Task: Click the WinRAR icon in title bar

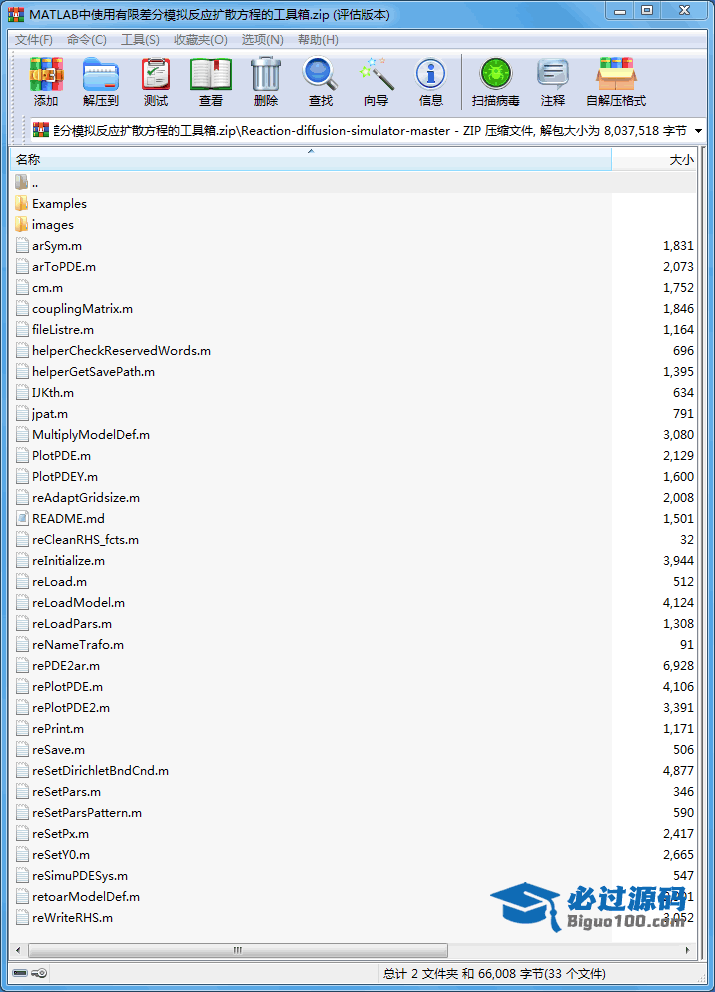Action: (x=16, y=14)
